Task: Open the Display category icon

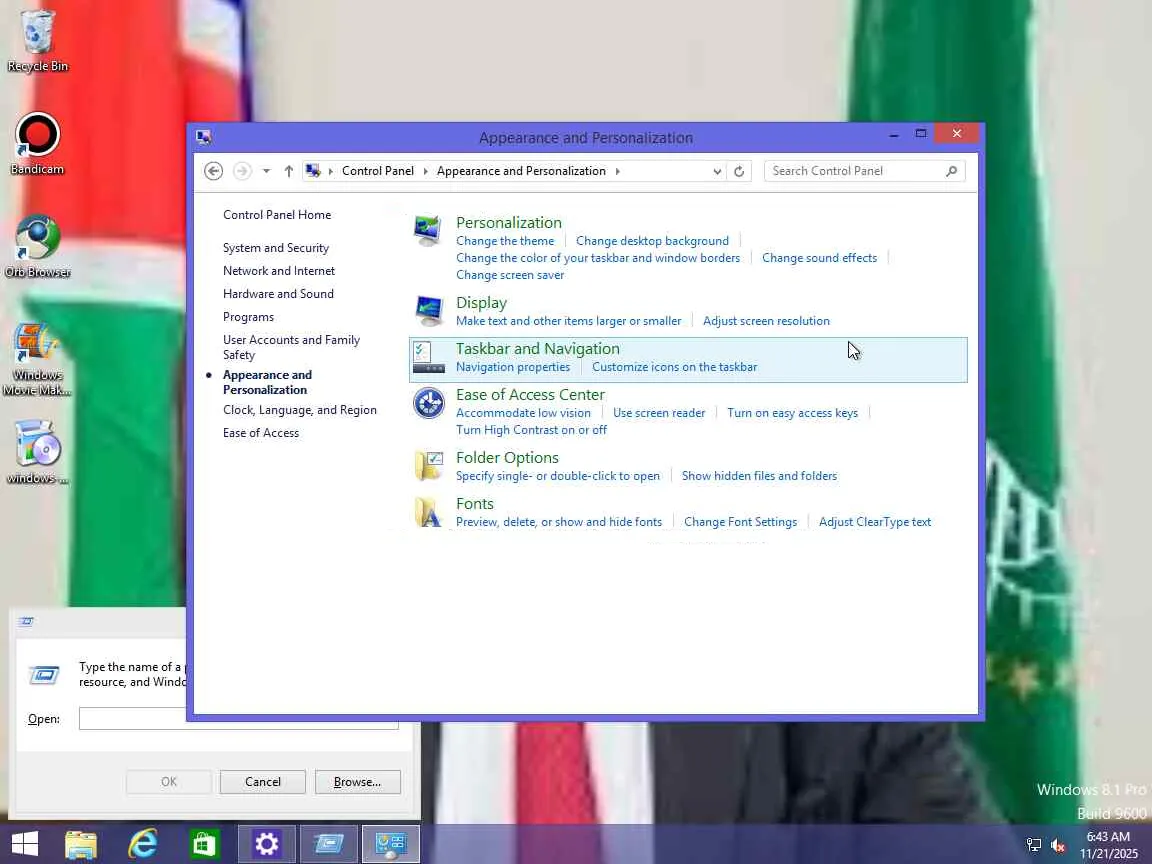Action: tap(428, 311)
